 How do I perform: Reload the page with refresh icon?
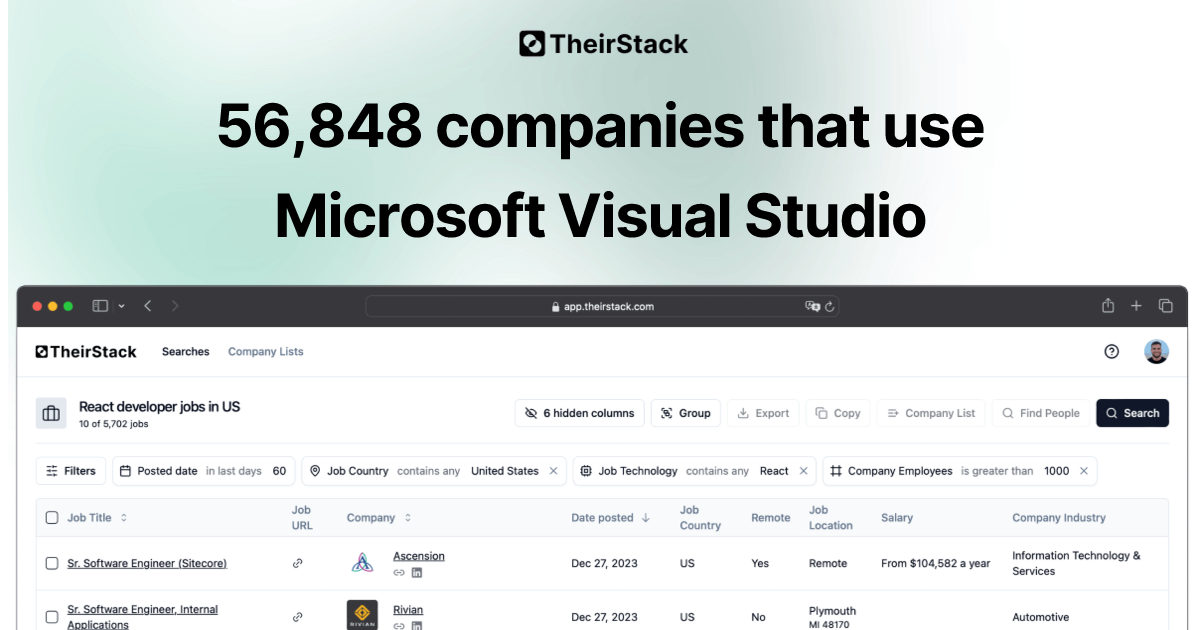click(x=829, y=306)
